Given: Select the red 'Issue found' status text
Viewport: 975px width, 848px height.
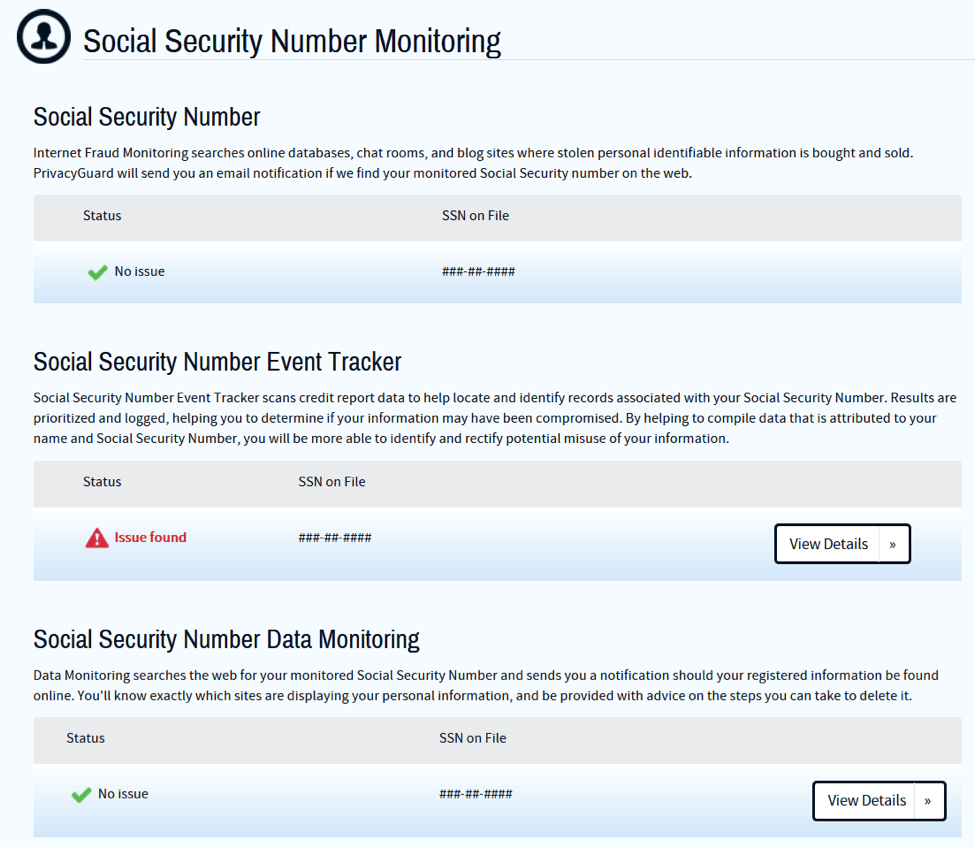Looking at the screenshot, I should 150,537.
